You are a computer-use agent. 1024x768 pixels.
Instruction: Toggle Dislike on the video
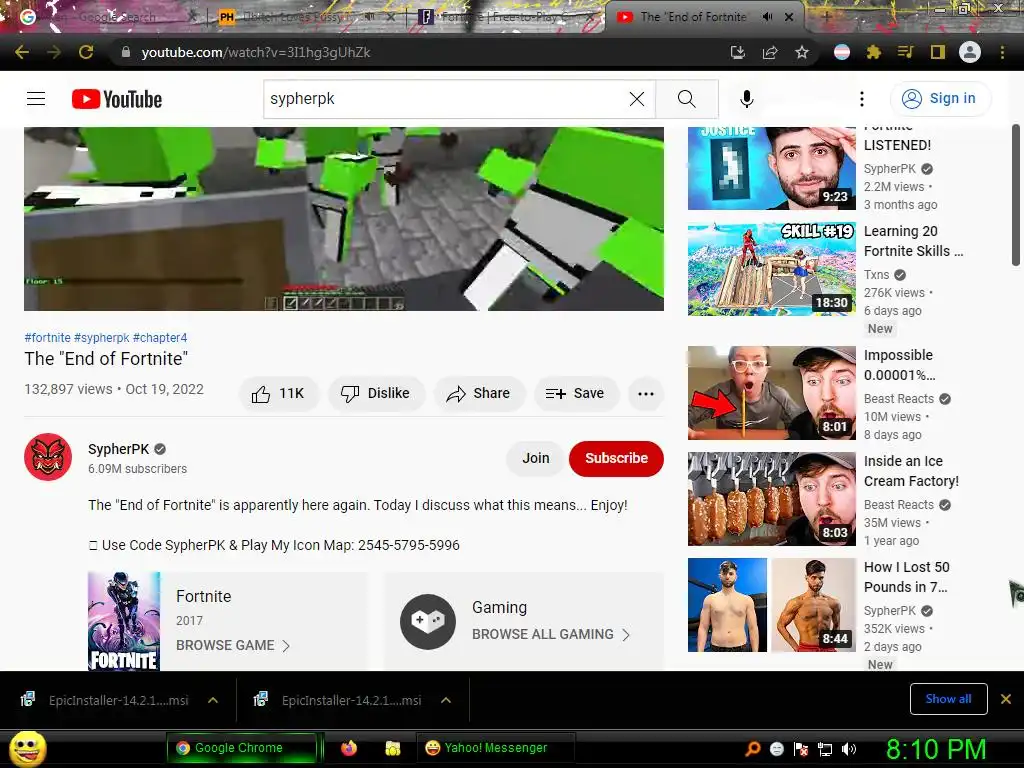tap(376, 393)
